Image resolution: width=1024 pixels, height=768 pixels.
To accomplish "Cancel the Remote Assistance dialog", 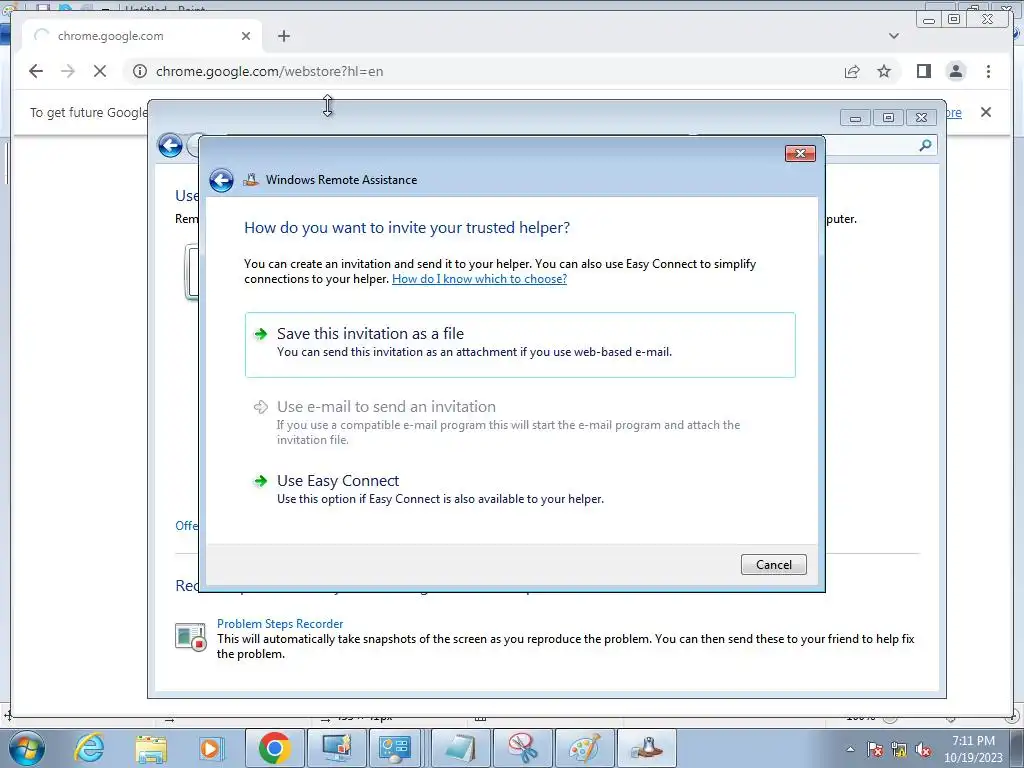I will (x=773, y=564).
